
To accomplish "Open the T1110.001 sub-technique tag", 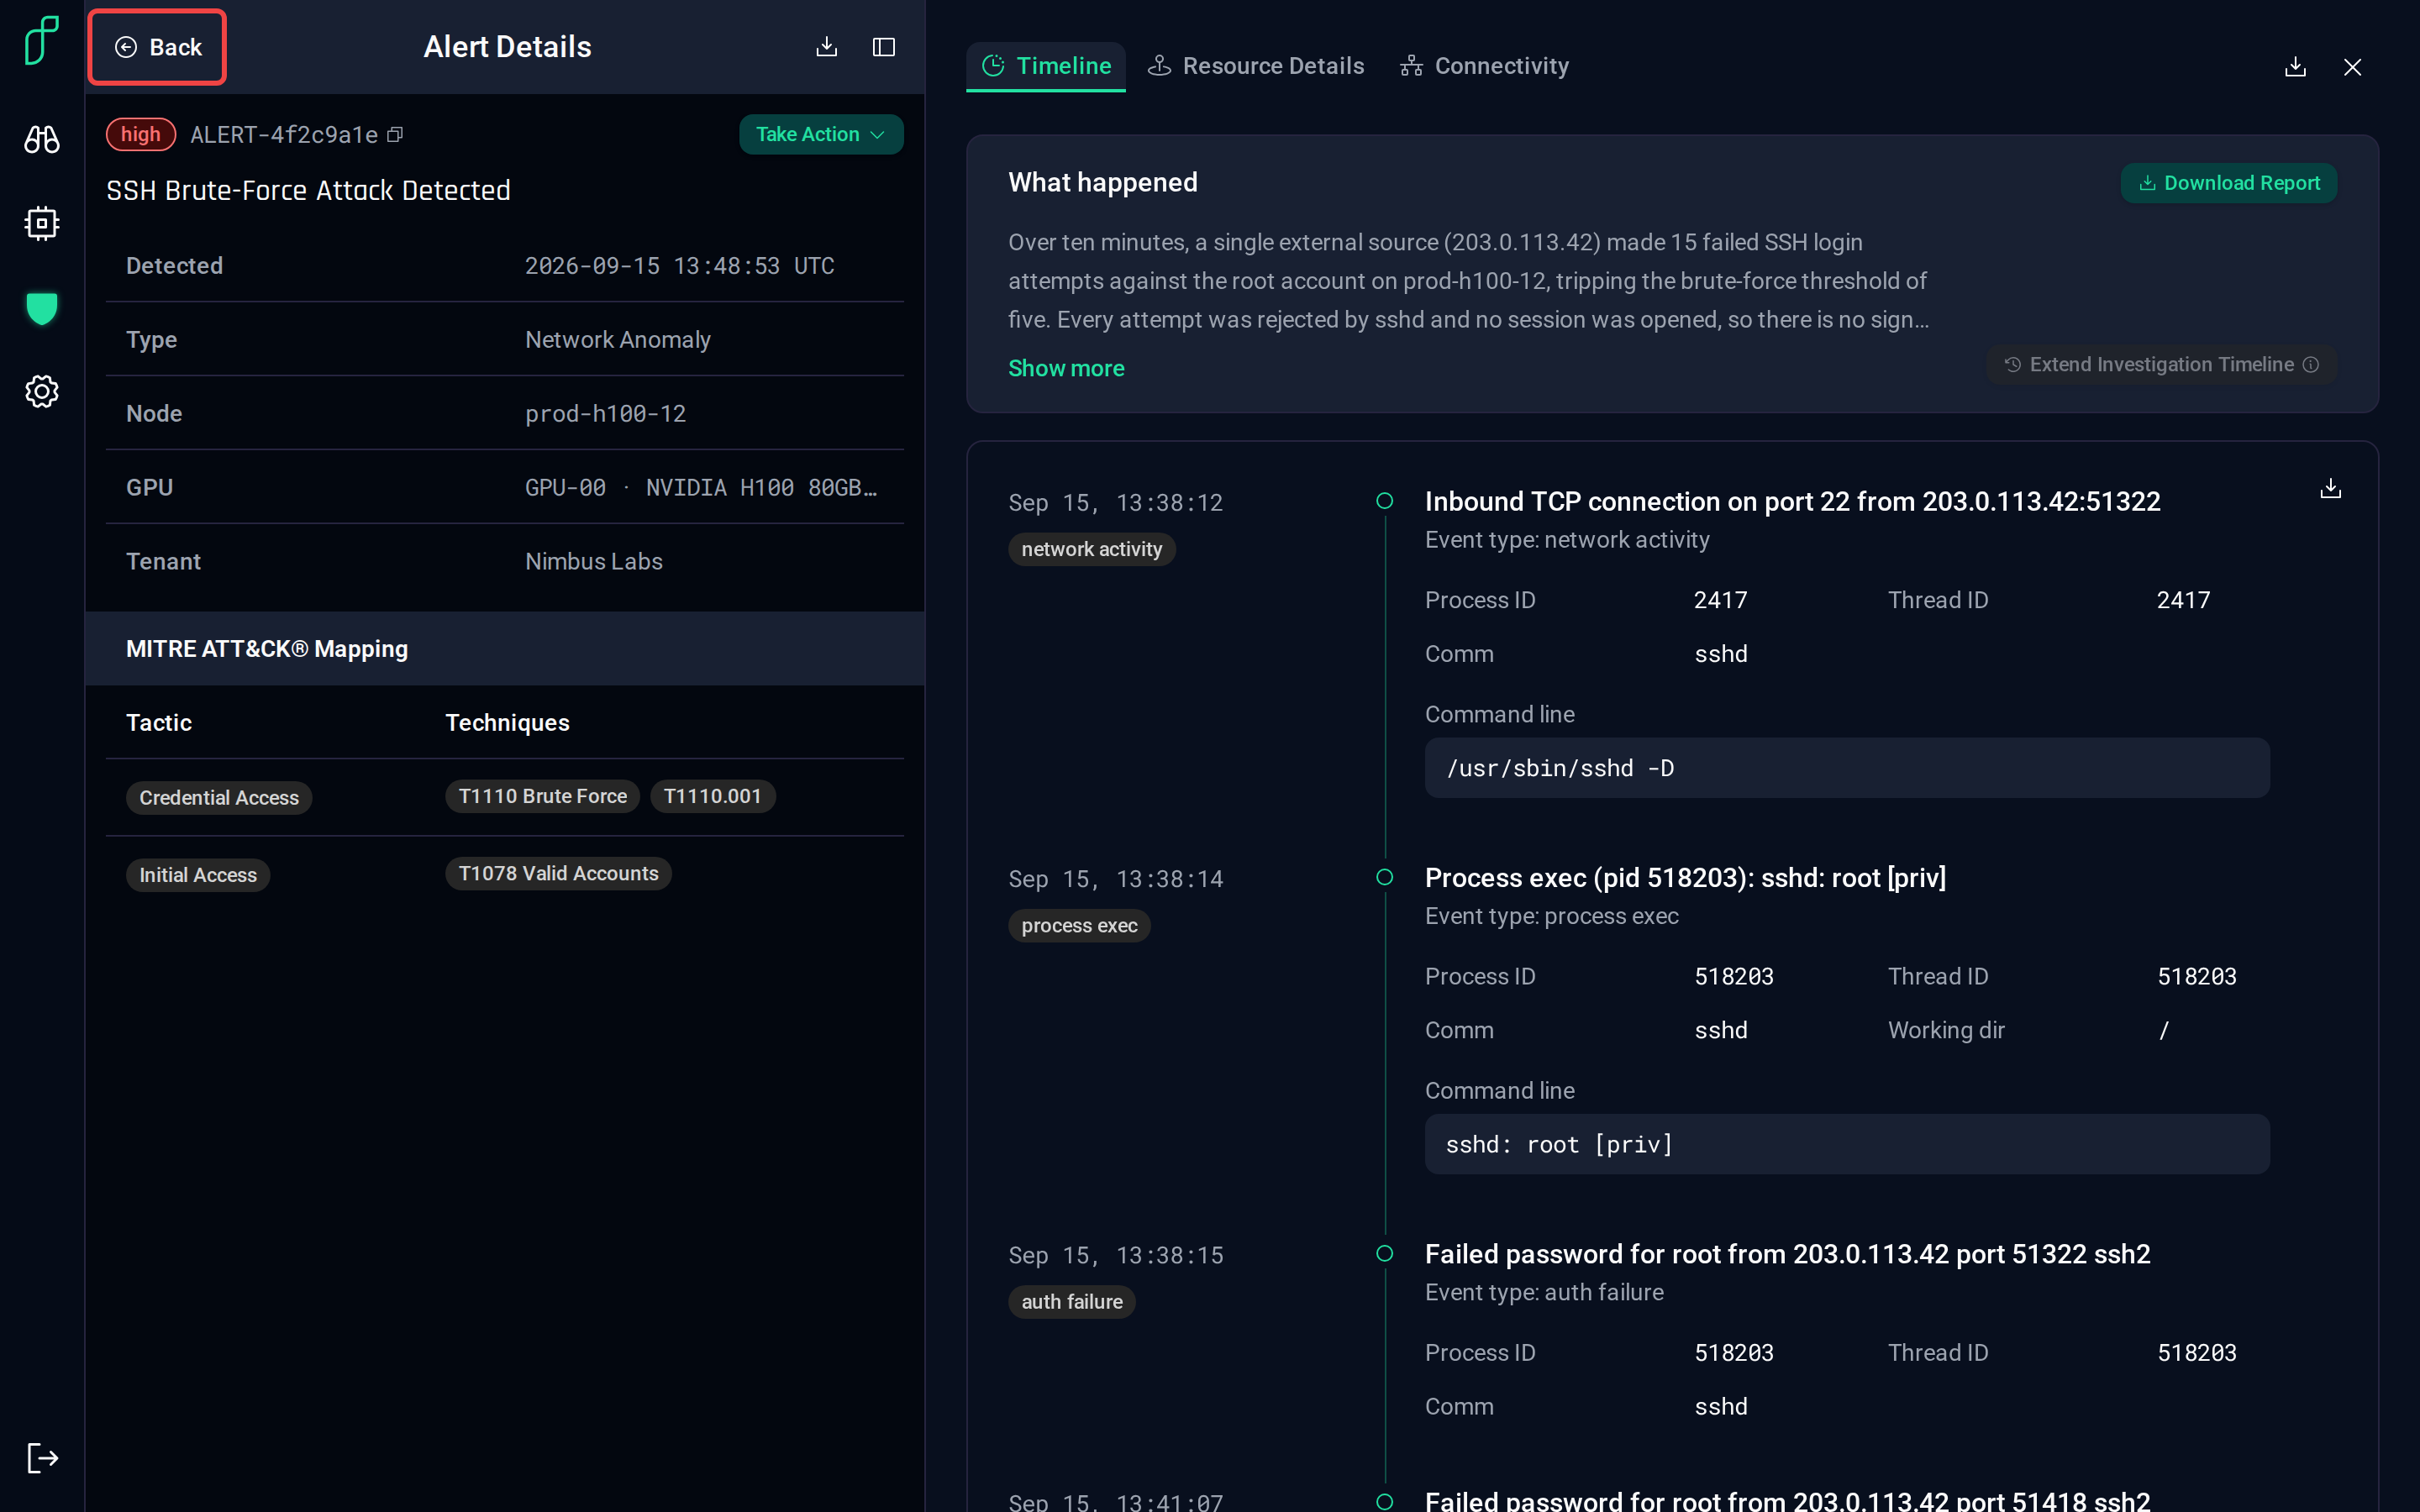I will (x=713, y=796).
